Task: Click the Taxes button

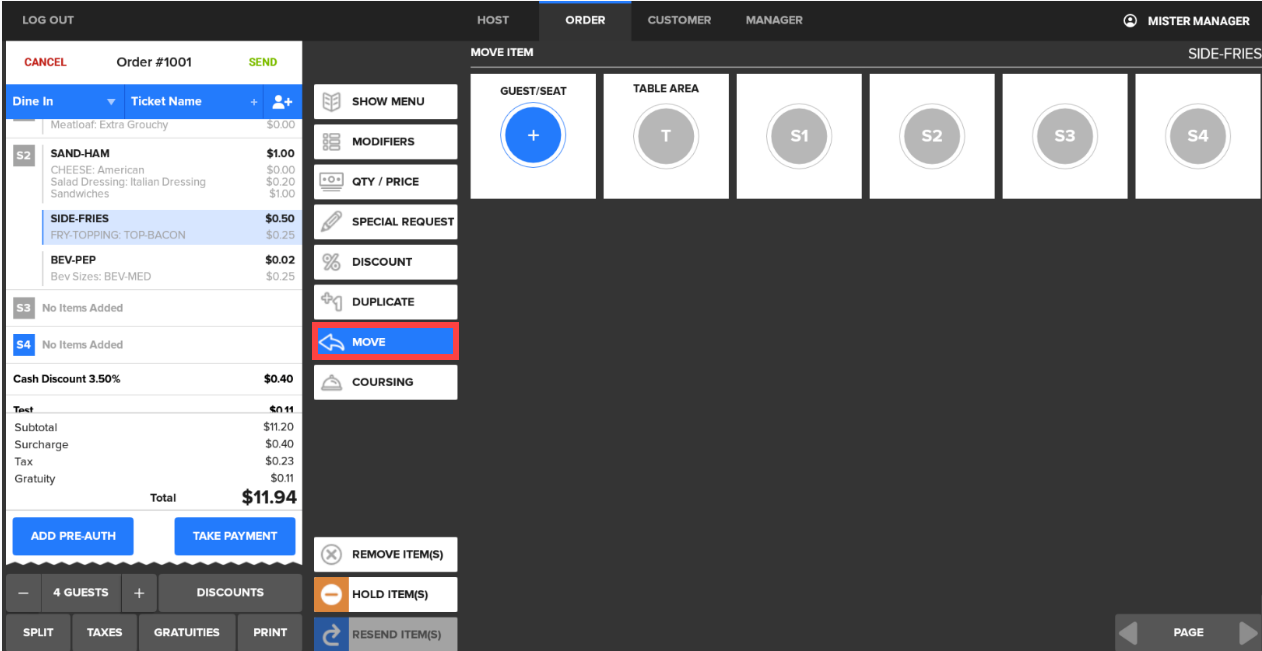Action: click(104, 632)
